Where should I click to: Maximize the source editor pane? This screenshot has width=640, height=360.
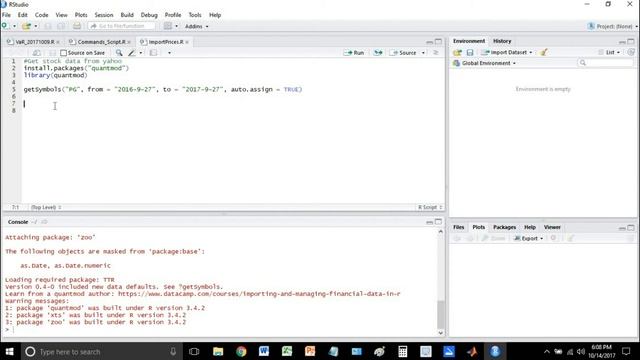(438, 42)
